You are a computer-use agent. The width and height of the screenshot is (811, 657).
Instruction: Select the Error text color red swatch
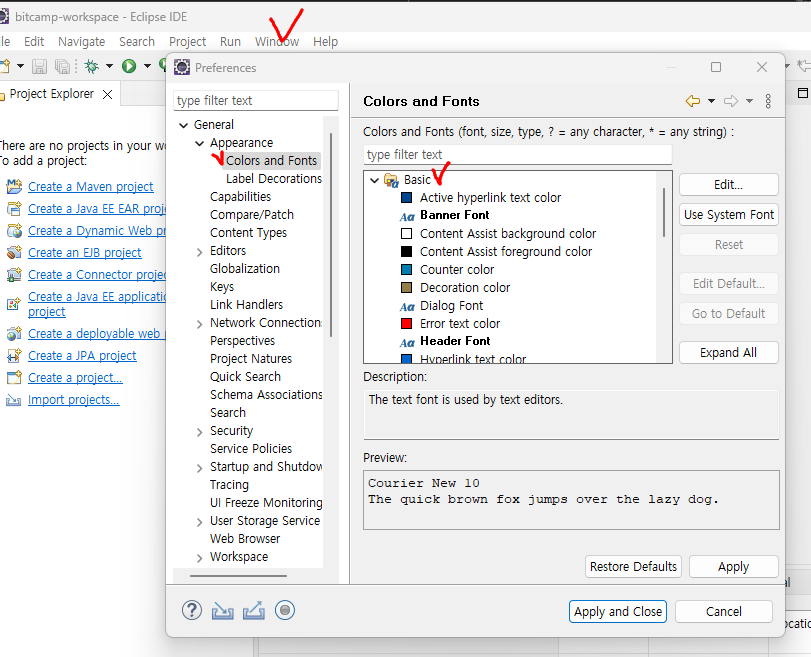(407, 324)
